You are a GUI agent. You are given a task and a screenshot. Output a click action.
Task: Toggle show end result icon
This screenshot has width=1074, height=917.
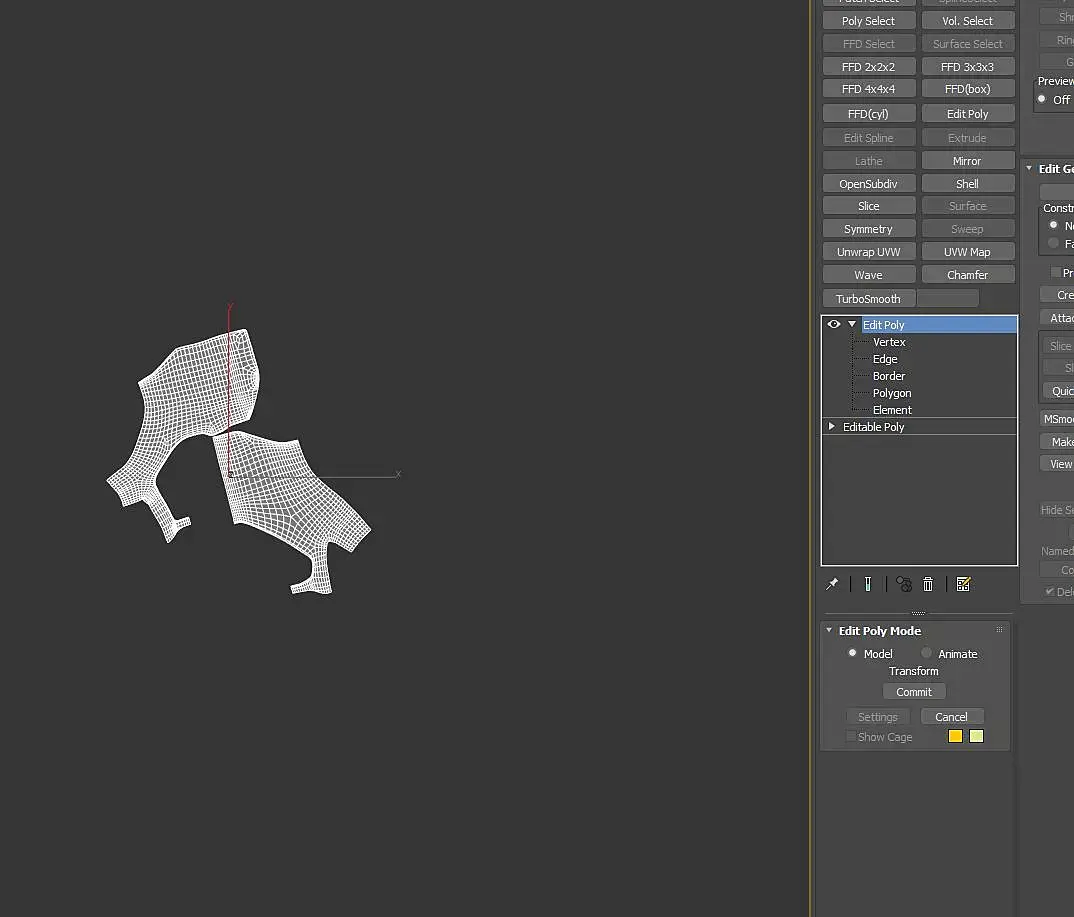[868, 584]
